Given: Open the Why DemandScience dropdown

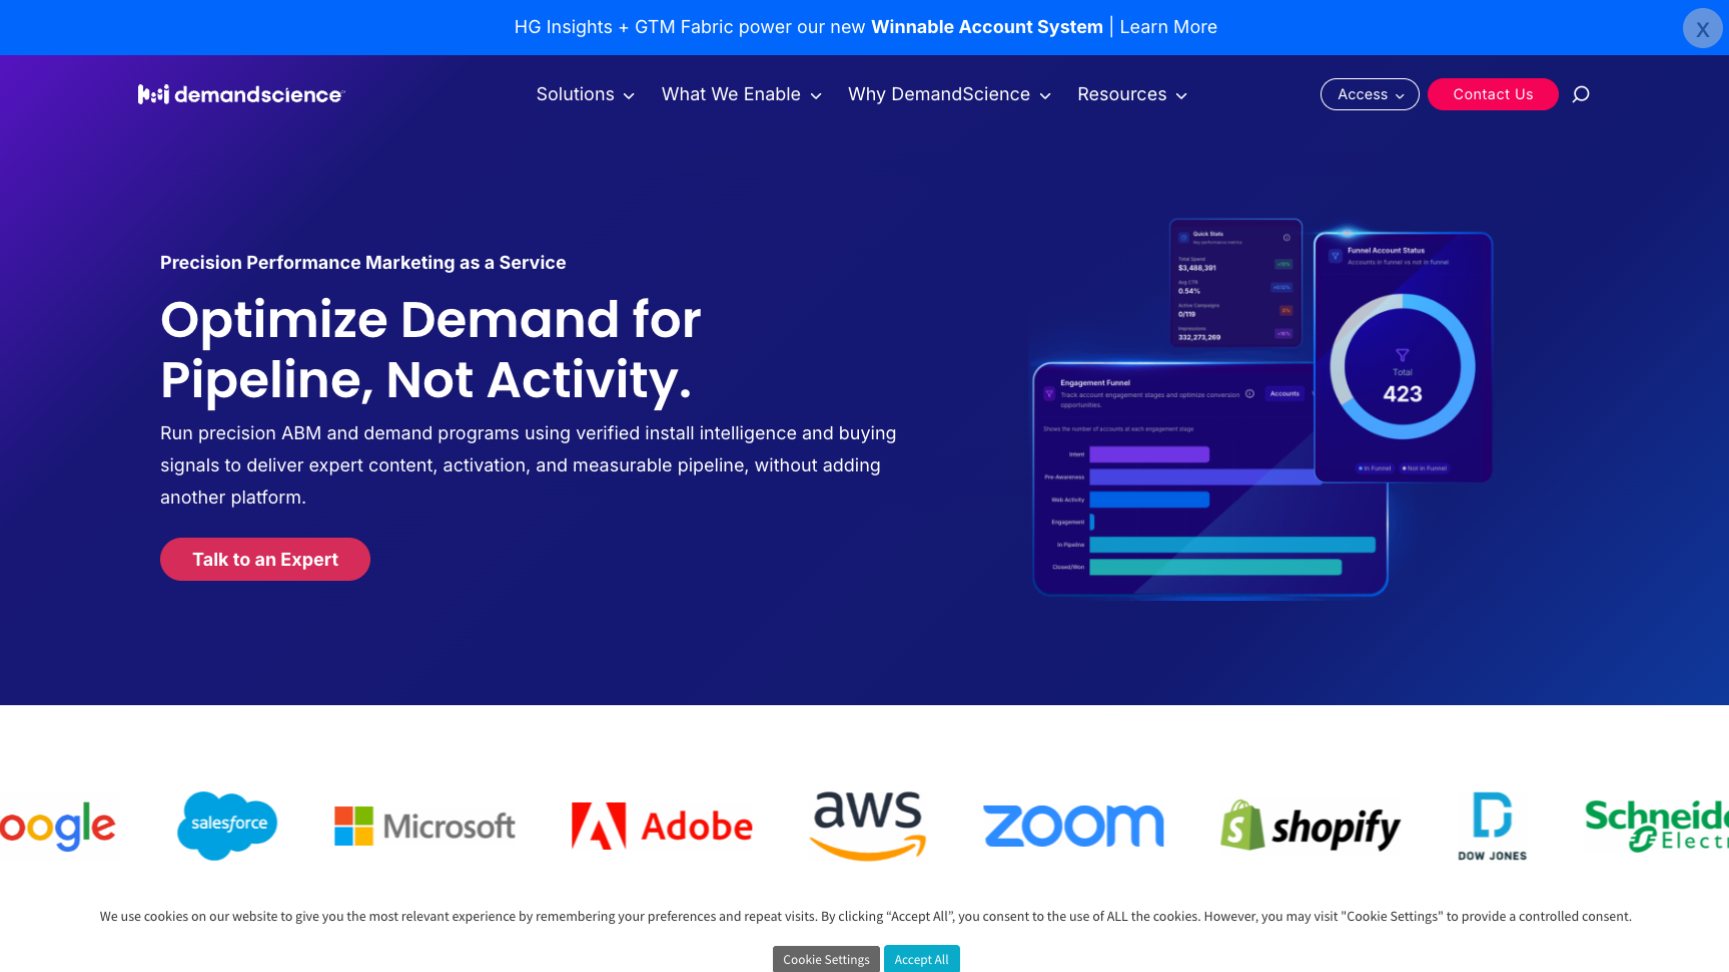Looking at the screenshot, I should tap(949, 94).
